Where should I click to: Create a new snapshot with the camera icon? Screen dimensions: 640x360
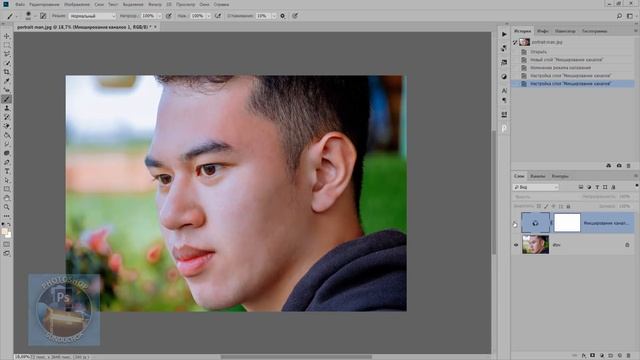click(619, 166)
